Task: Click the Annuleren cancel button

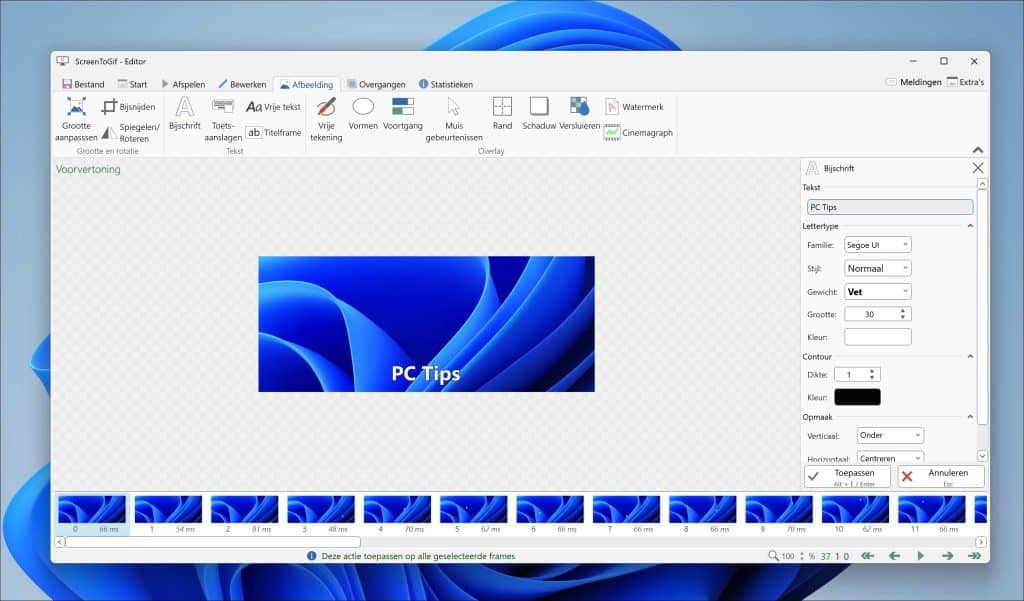Action: [x=940, y=476]
